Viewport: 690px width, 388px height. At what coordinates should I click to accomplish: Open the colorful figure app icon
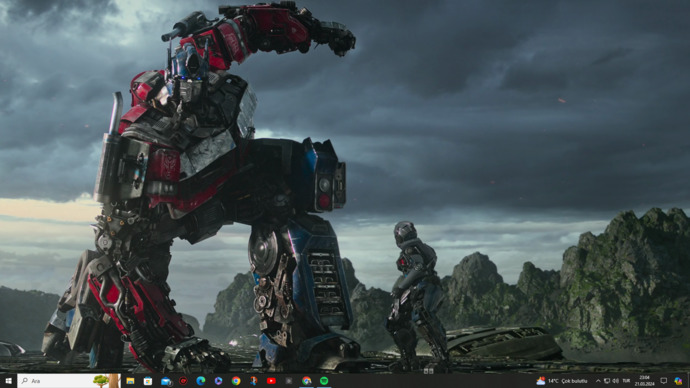[253, 381]
